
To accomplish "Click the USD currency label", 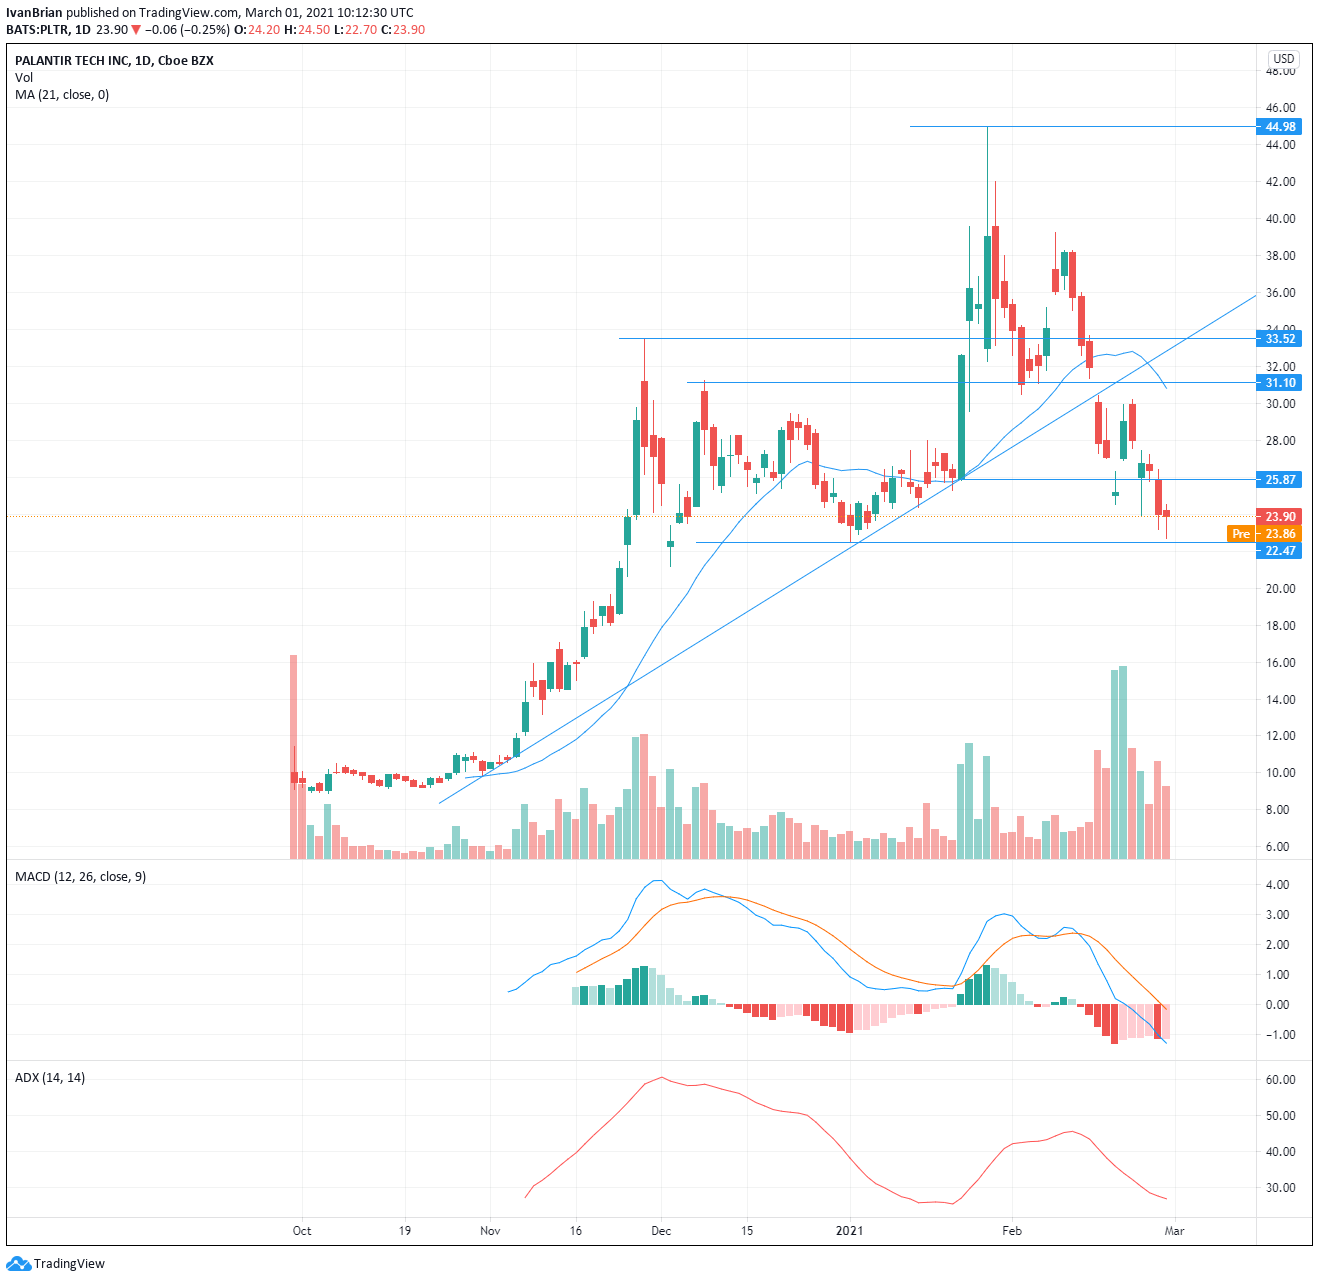I will coord(1284,59).
